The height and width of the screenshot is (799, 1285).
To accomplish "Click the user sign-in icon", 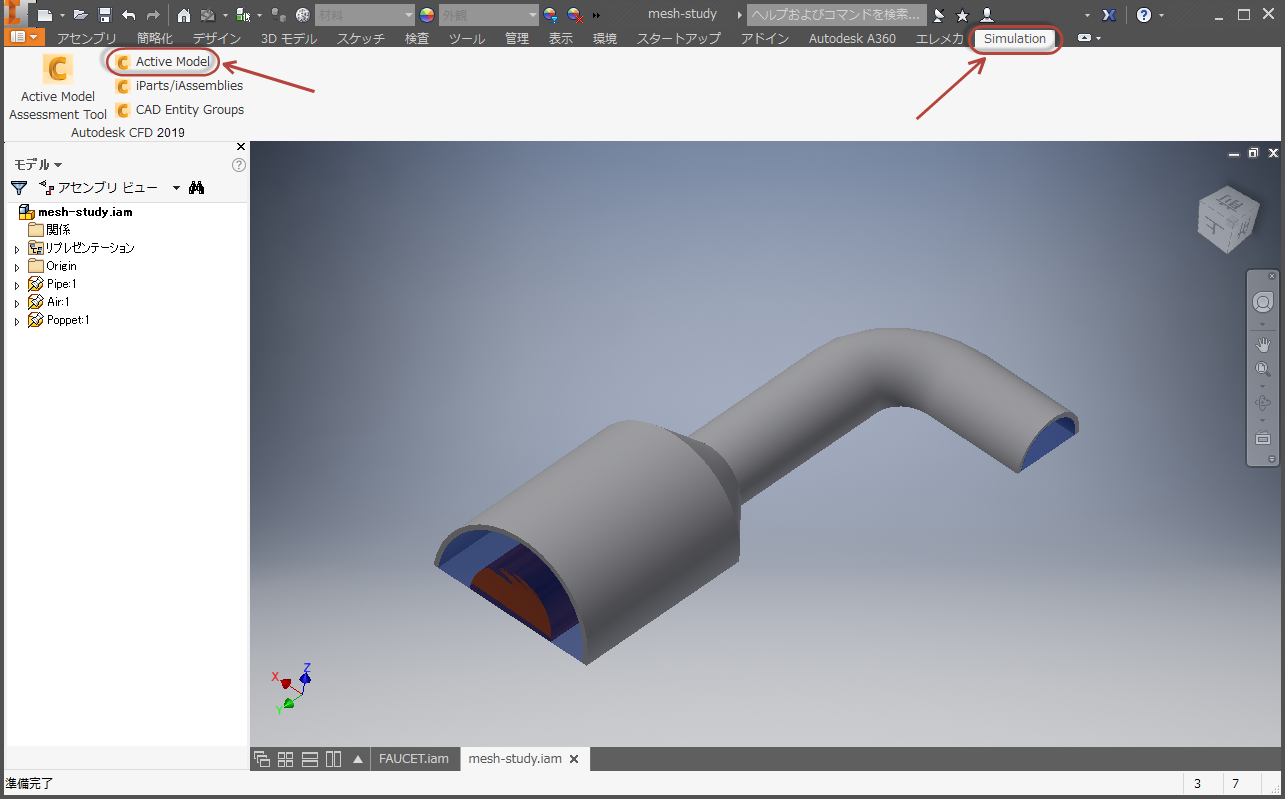I will click(987, 15).
